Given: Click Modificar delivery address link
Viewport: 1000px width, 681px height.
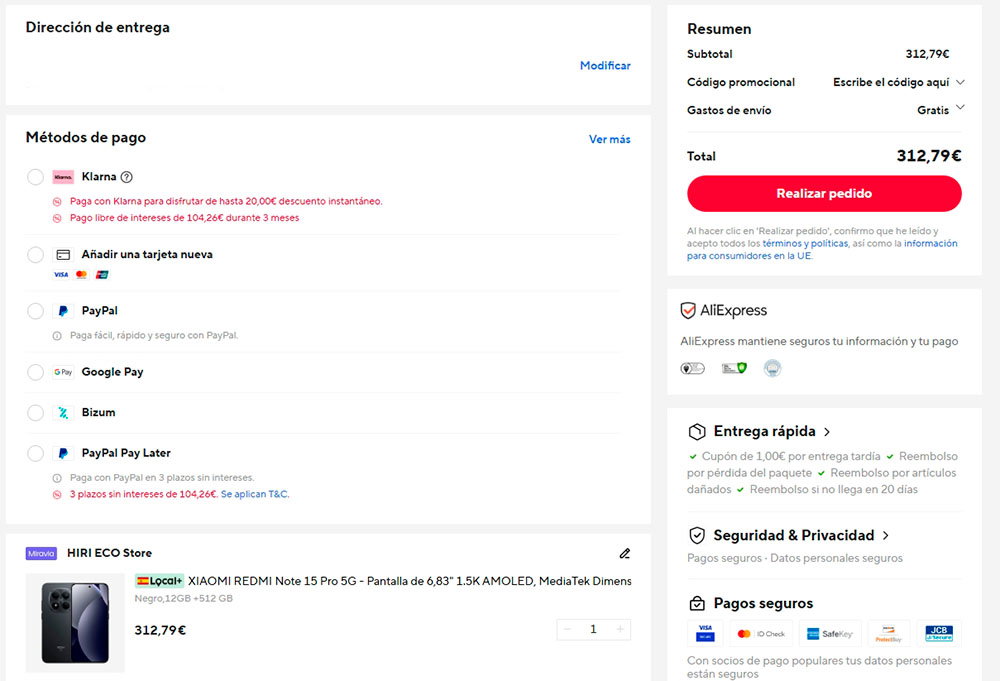Looking at the screenshot, I should coord(605,66).
